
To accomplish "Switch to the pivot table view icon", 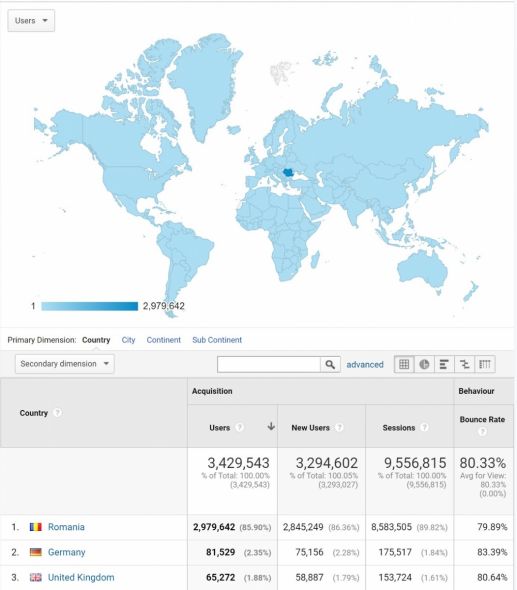I will click(485, 364).
